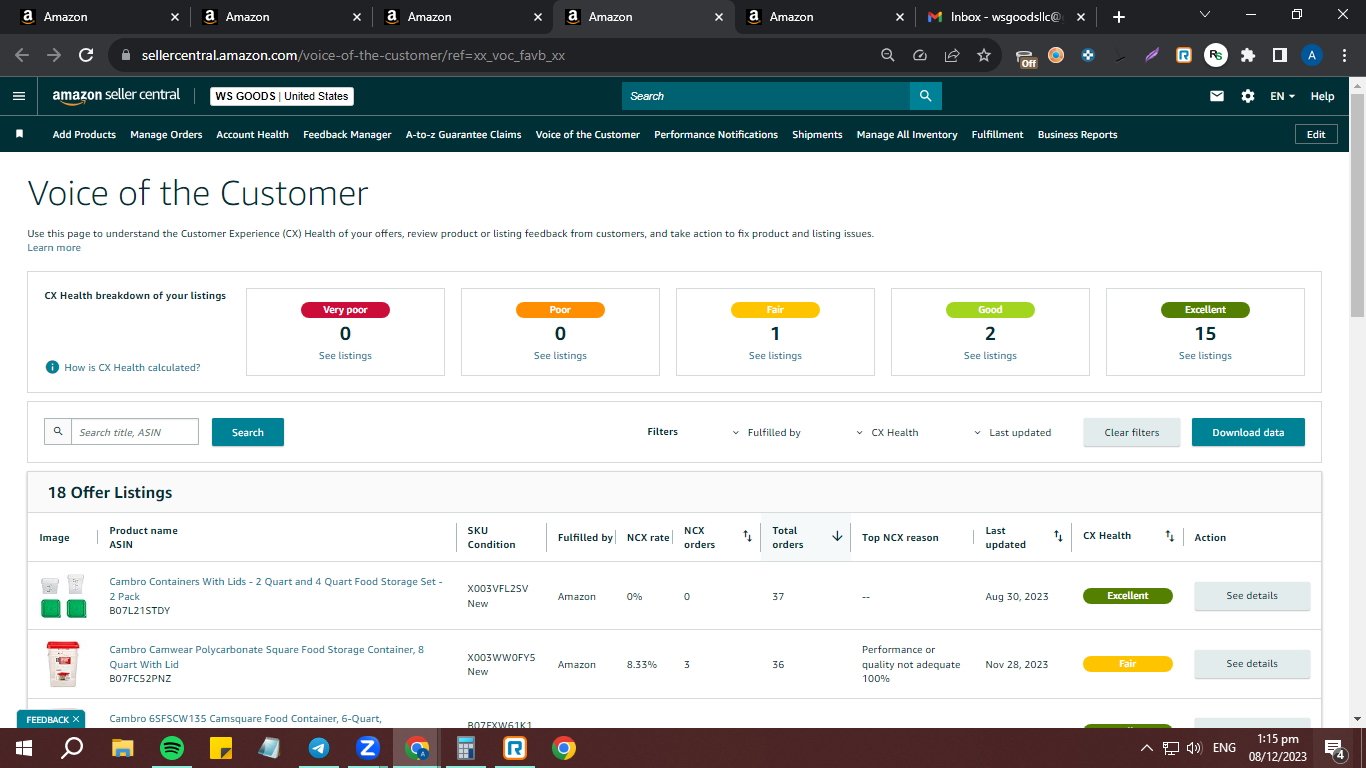Open the Chrome profile avatar A
Screen dimensions: 1366x768
pyautogui.click(x=1312, y=55)
